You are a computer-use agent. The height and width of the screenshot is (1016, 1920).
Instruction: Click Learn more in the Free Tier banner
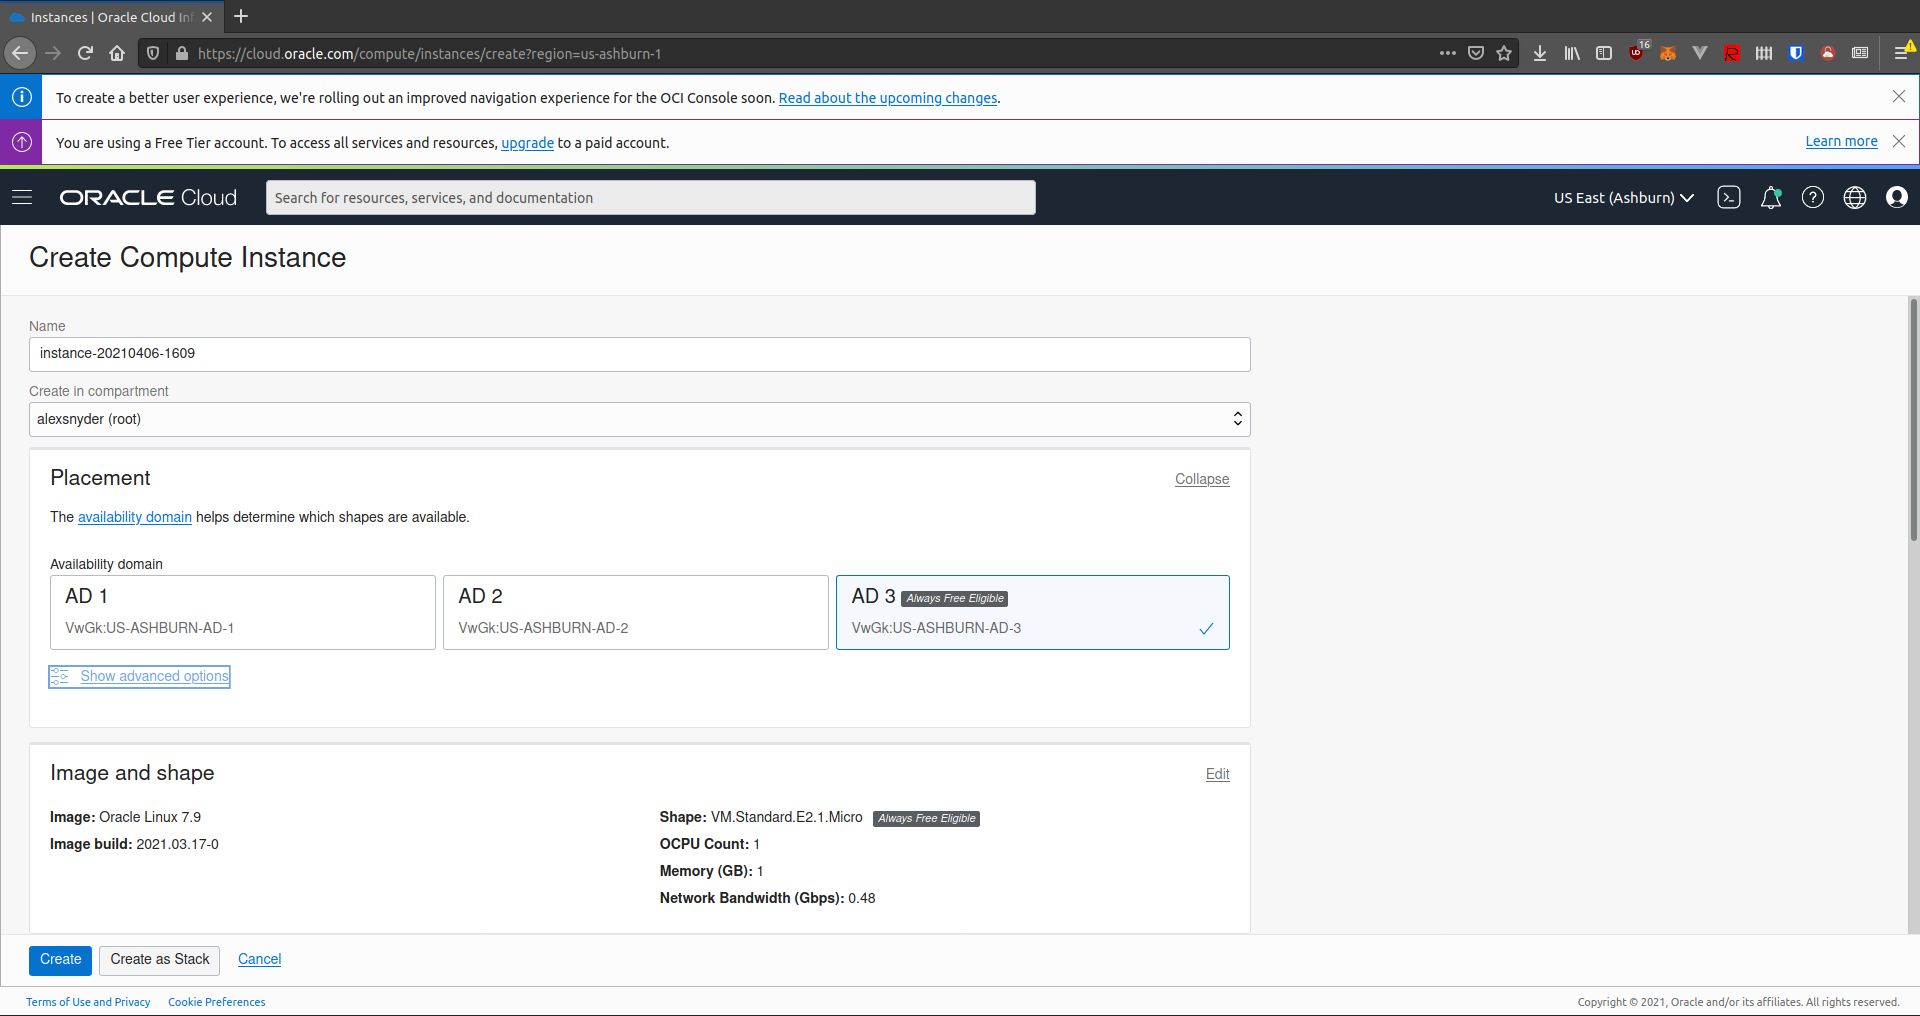coord(1842,142)
